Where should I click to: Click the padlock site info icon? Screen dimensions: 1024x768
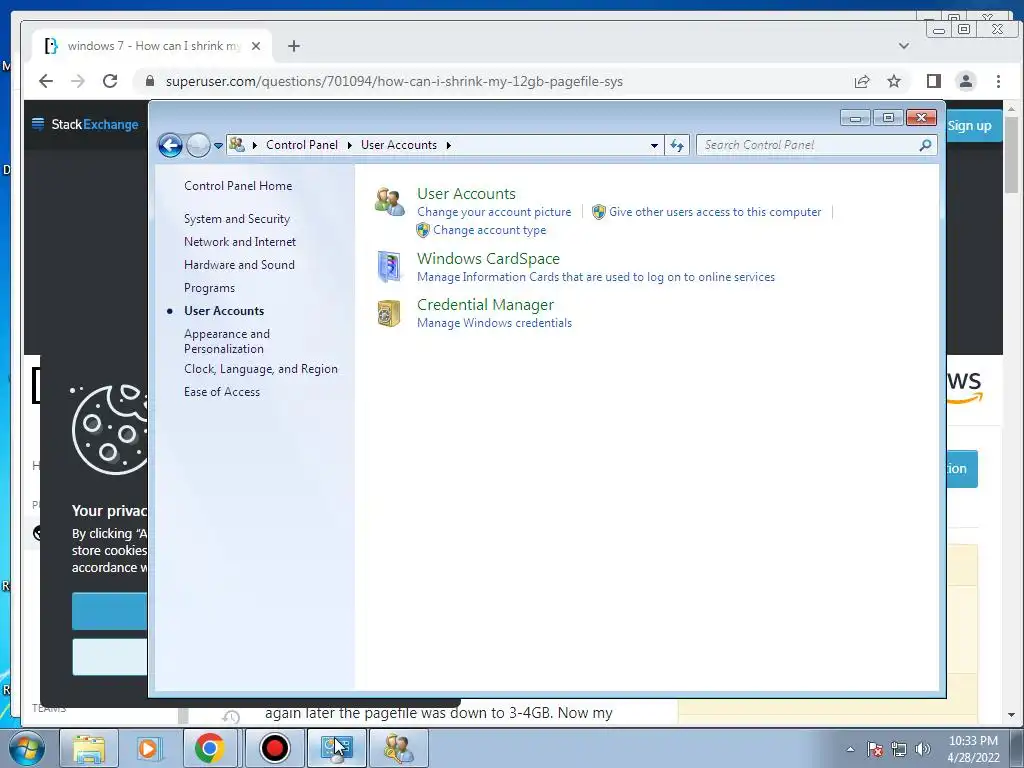coord(150,81)
